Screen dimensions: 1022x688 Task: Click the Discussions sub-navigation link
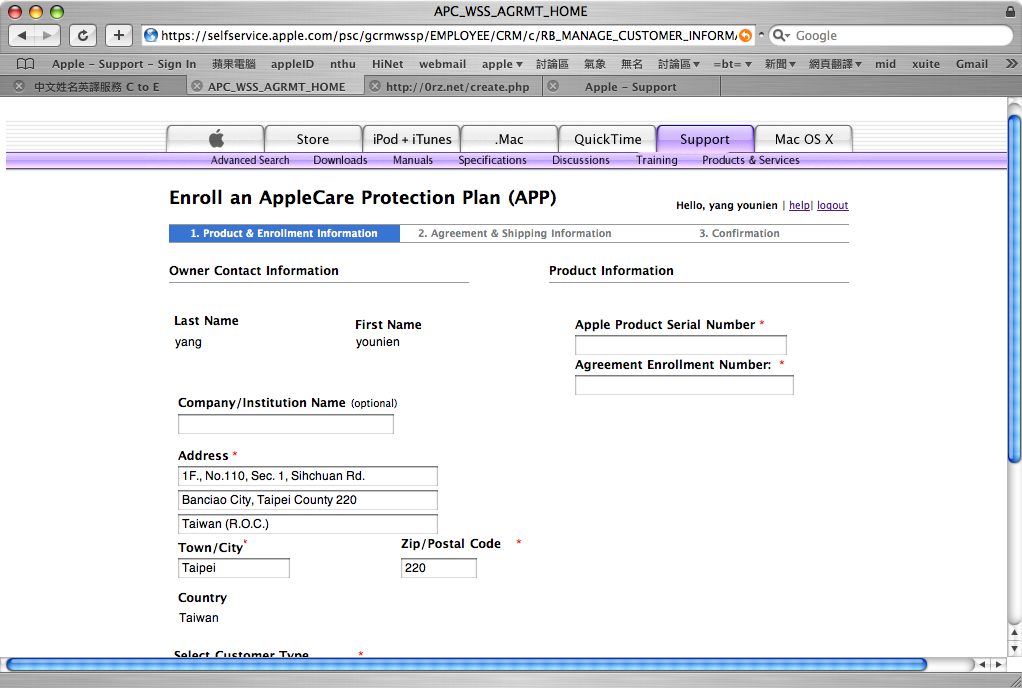point(581,160)
